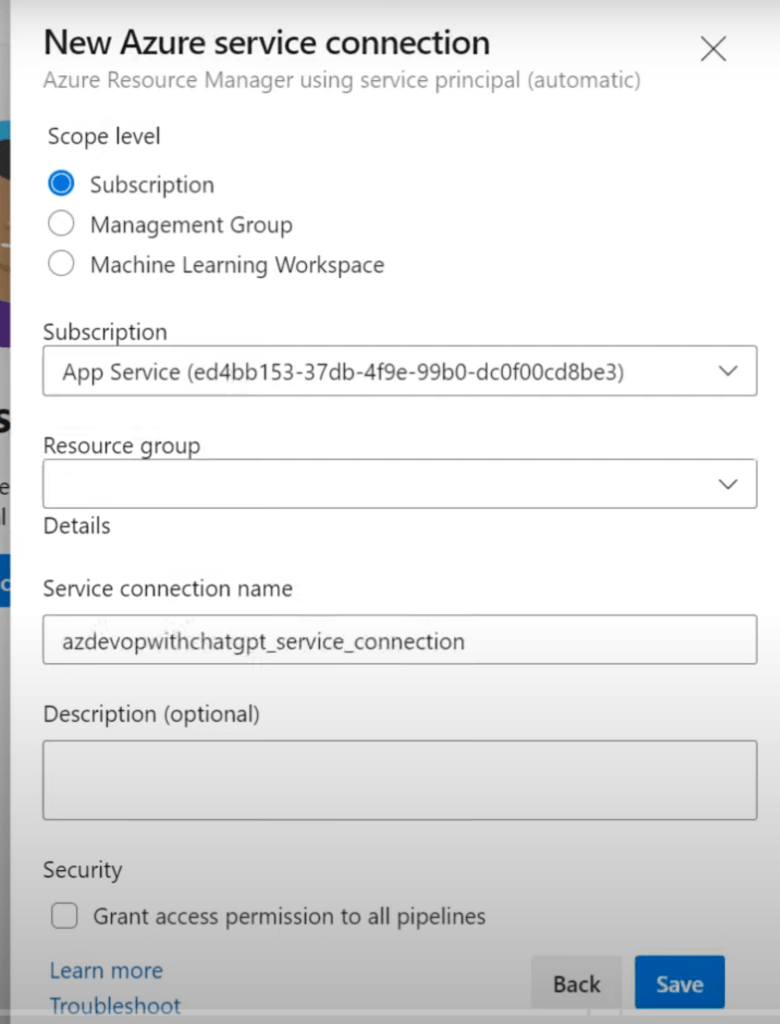The height and width of the screenshot is (1024, 780).
Task: Enable Grant access permission to all pipelines checkbox
Action: pos(65,916)
